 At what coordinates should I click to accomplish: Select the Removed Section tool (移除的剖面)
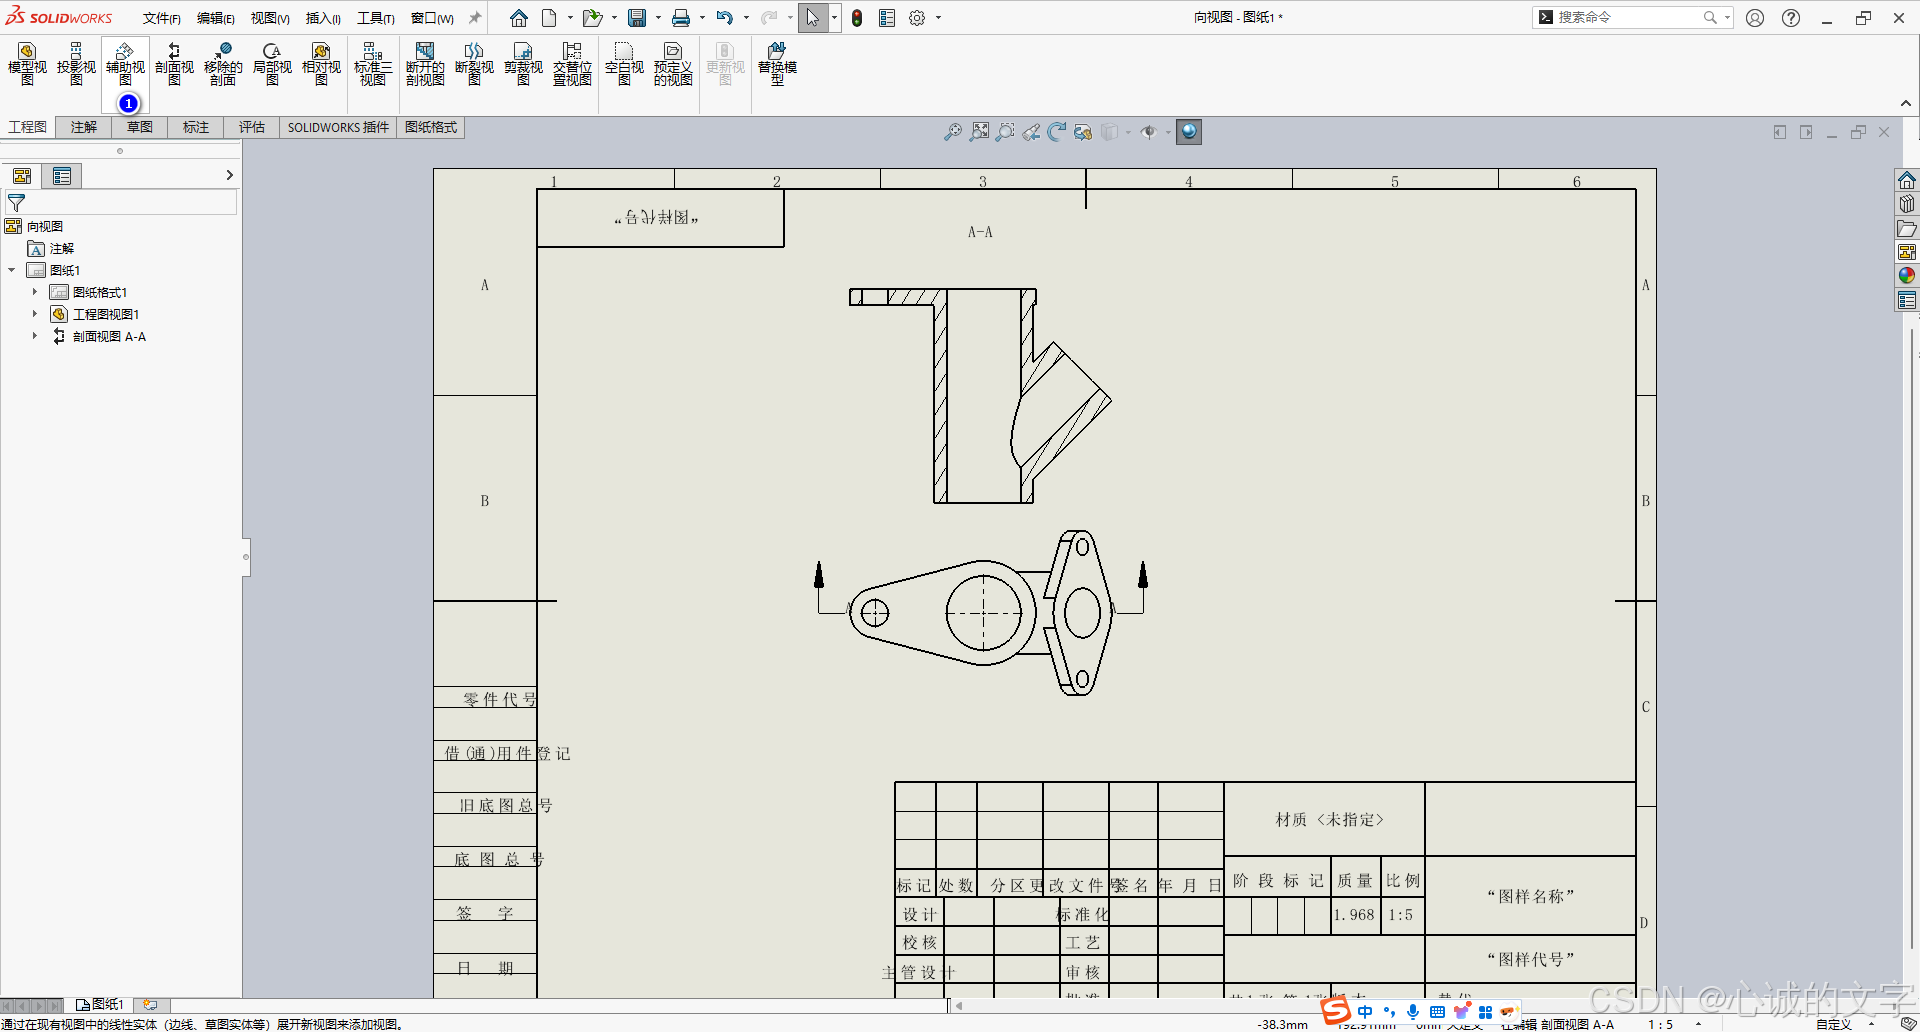pos(223,64)
